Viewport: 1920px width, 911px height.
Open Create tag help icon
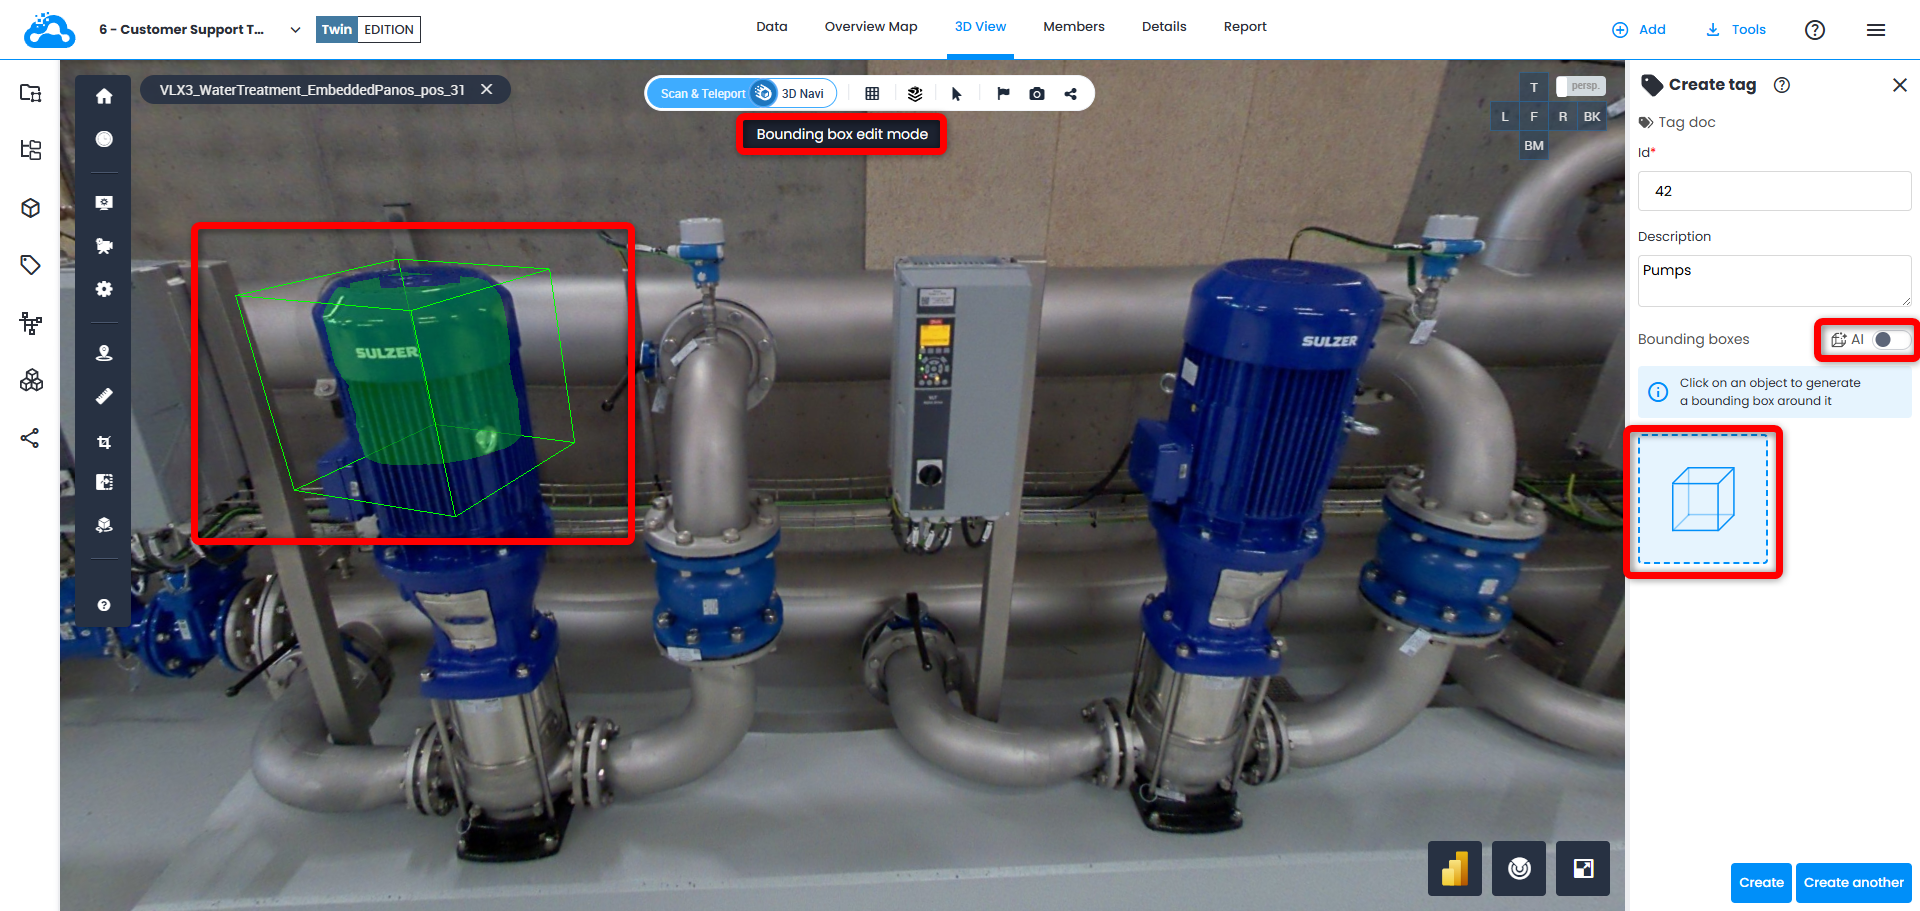click(x=1782, y=85)
